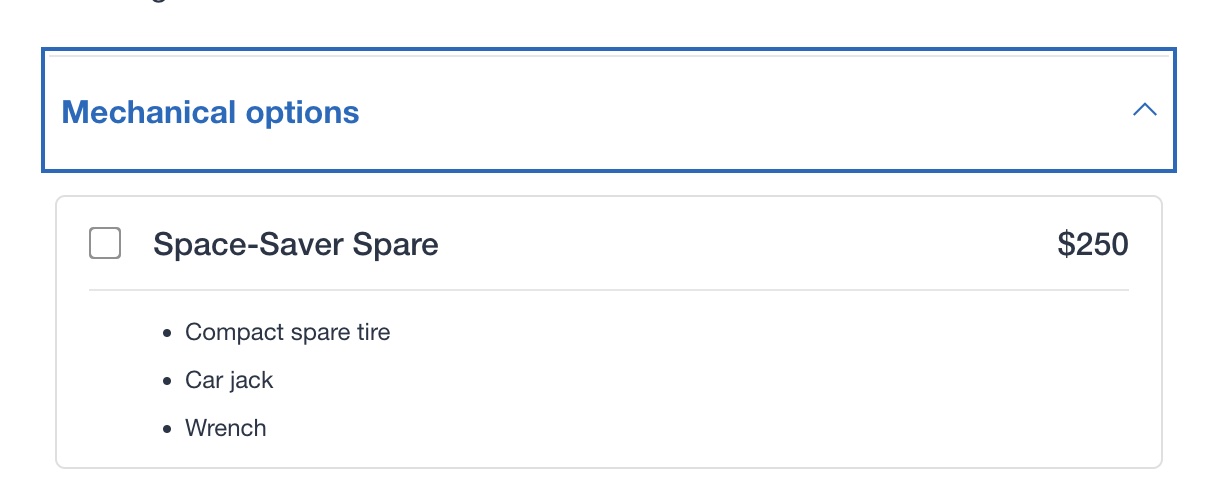Collapse the Mechanical options section heading
The image size is (1226, 490).
[210, 112]
